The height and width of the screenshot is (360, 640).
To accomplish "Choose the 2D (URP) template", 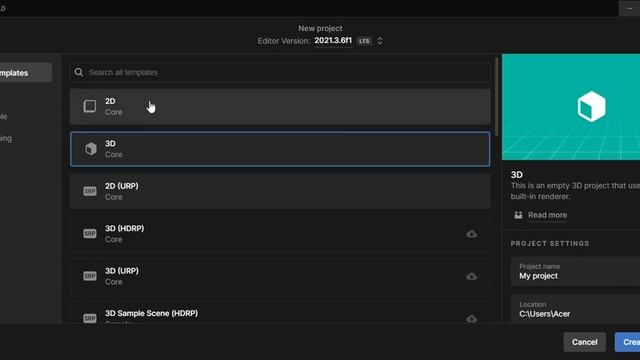I will (x=280, y=191).
